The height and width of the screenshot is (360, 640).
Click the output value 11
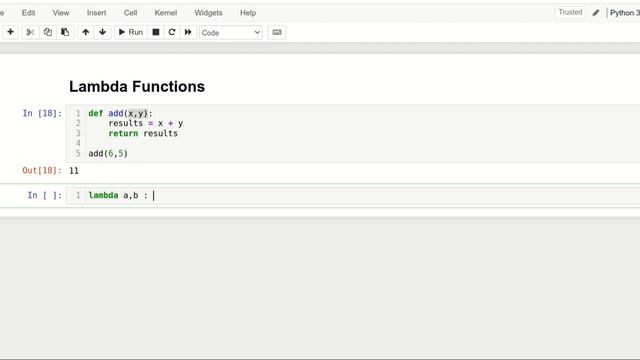[74, 171]
